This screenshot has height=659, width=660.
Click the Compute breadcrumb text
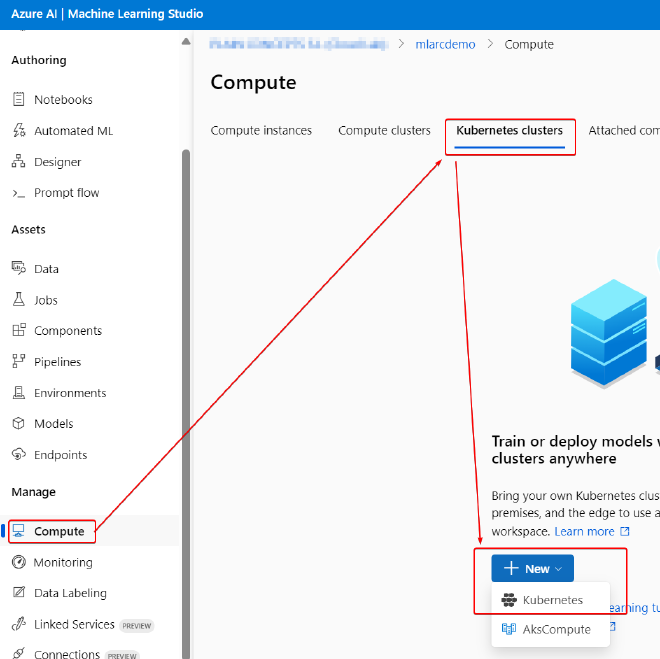coord(529,44)
